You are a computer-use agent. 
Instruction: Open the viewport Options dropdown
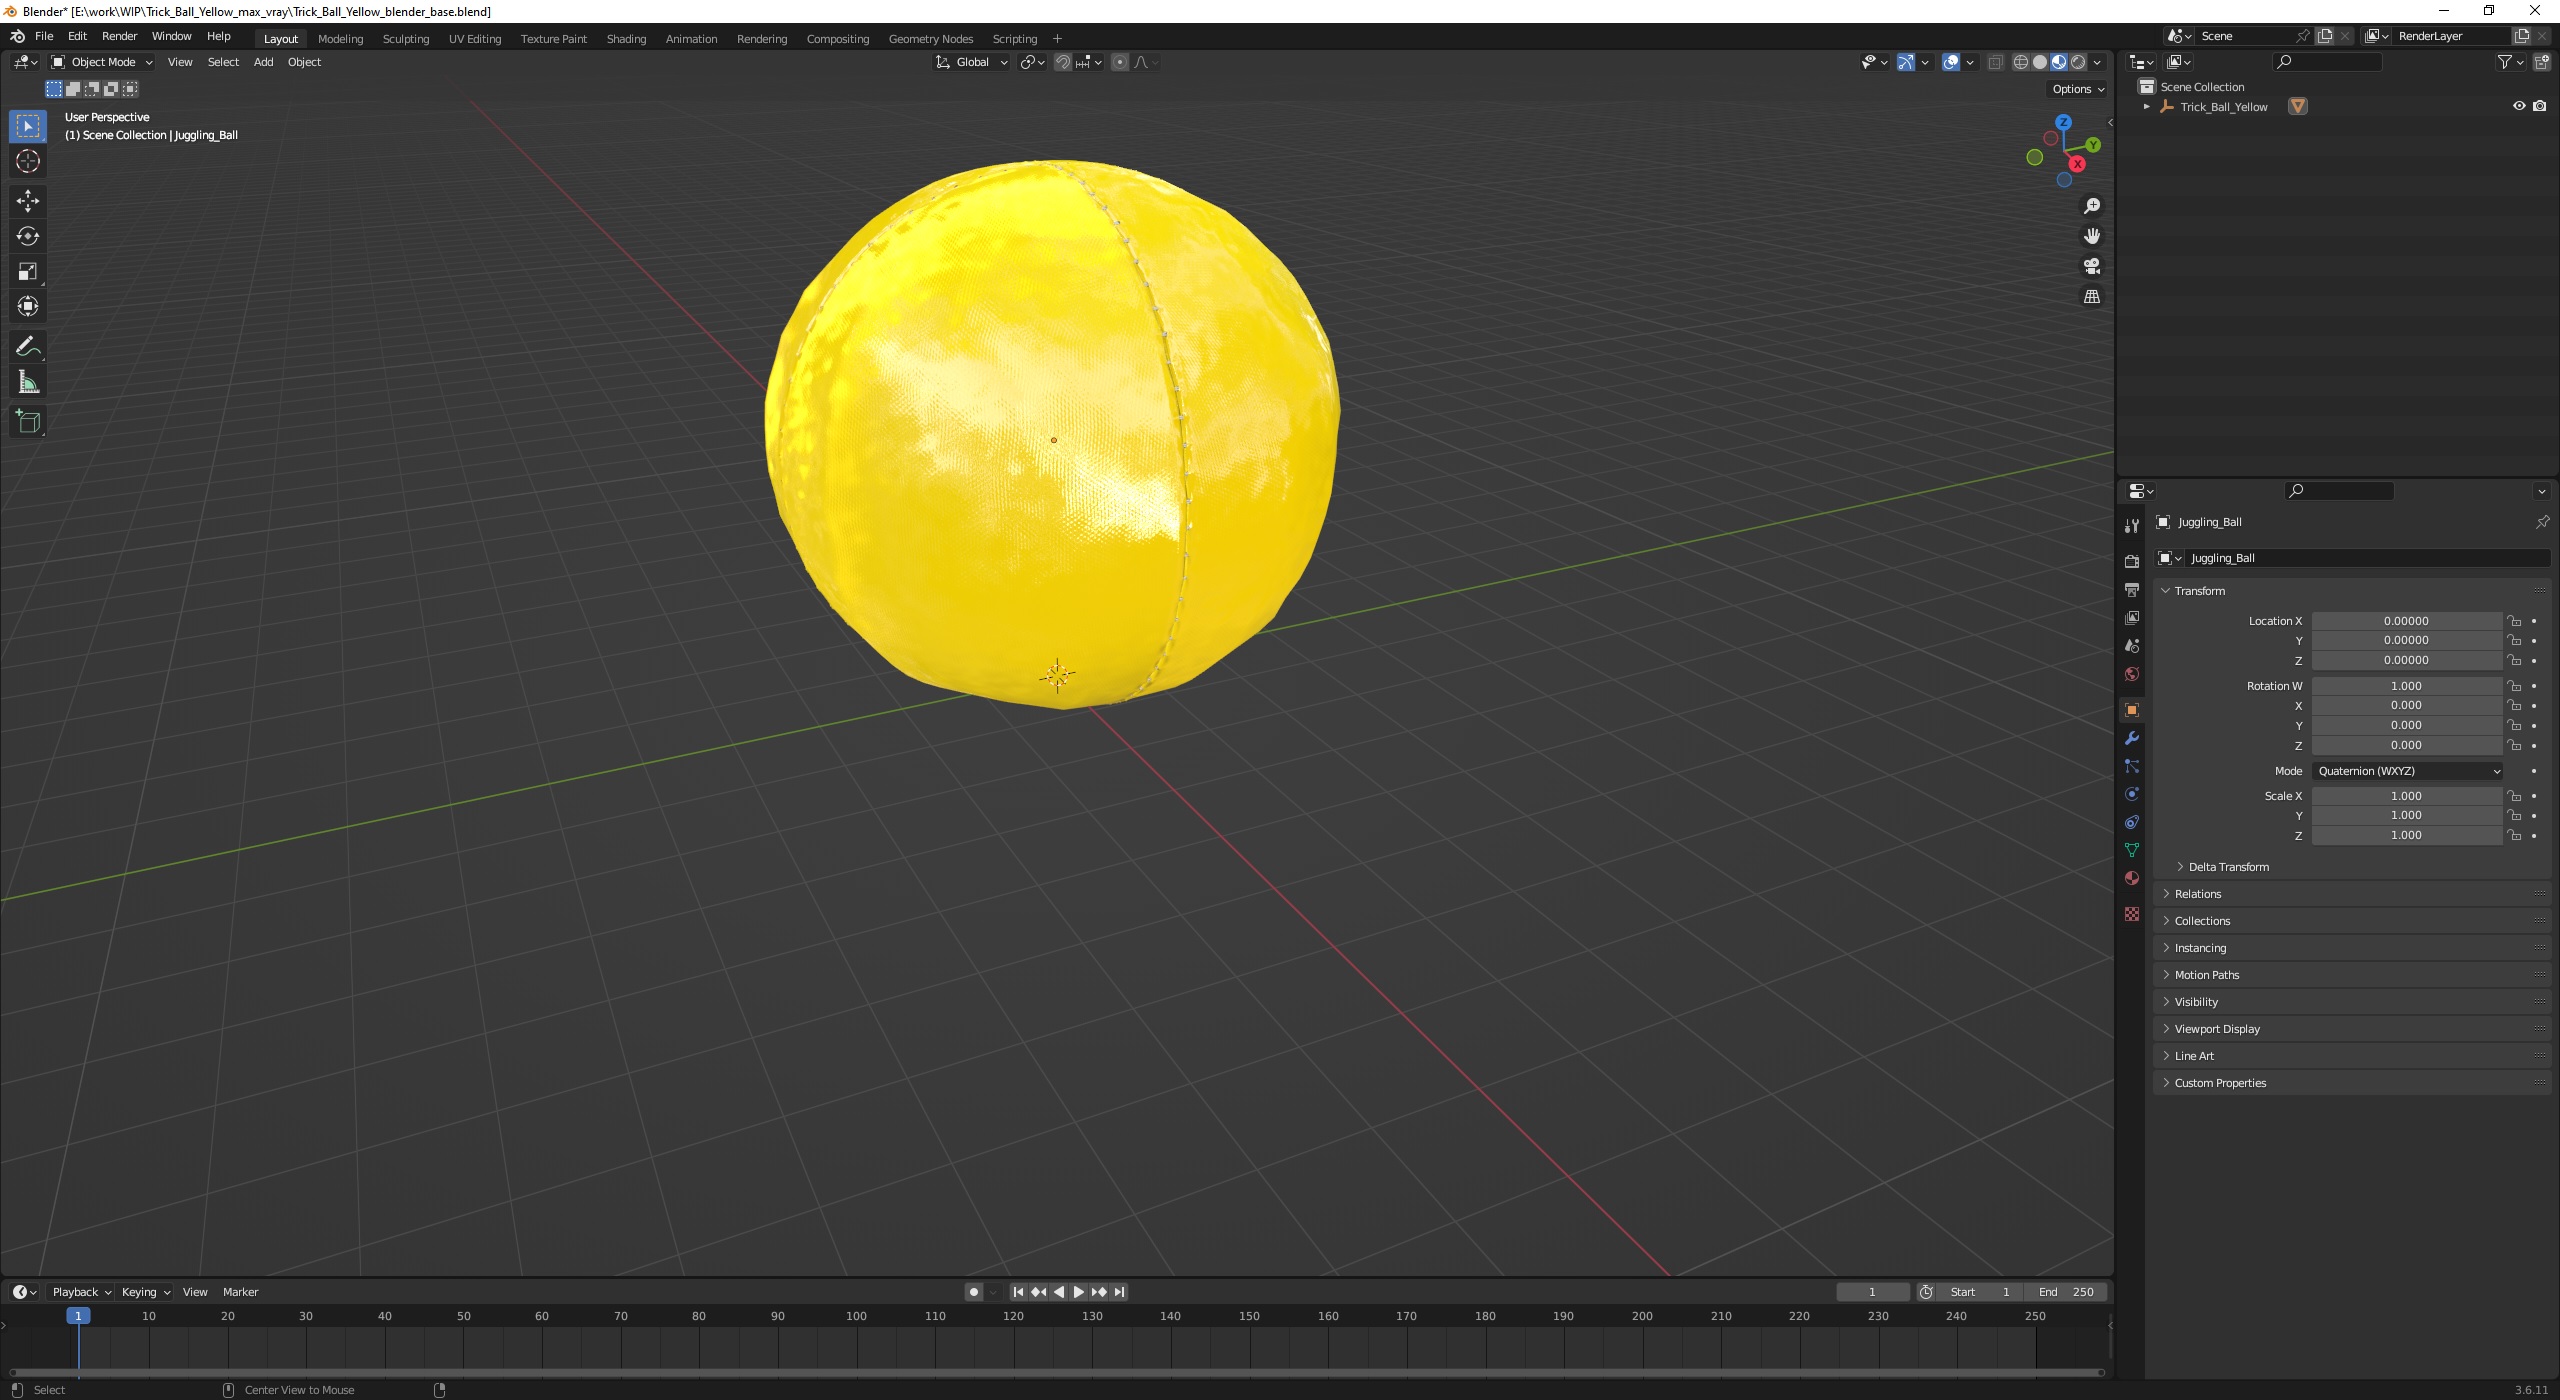pyautogui.click(x=2078, y=89)
